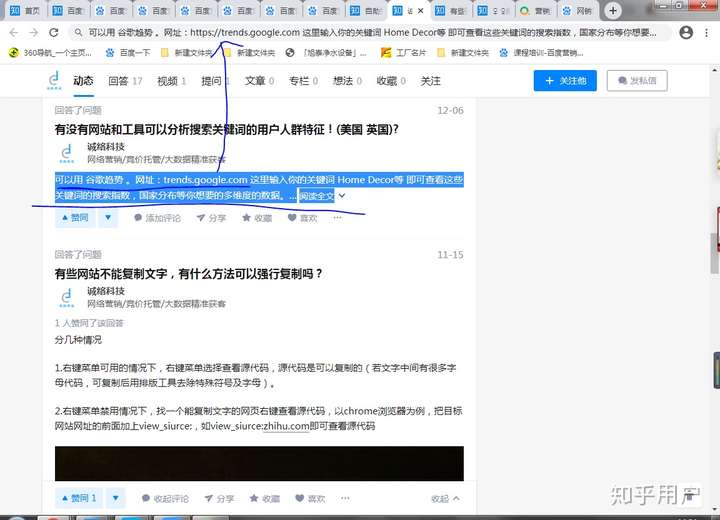Image resolution: width=720 pixels, height=520 pixels.
Task: Go back using the browser back arrow
Action: point(13,33)
